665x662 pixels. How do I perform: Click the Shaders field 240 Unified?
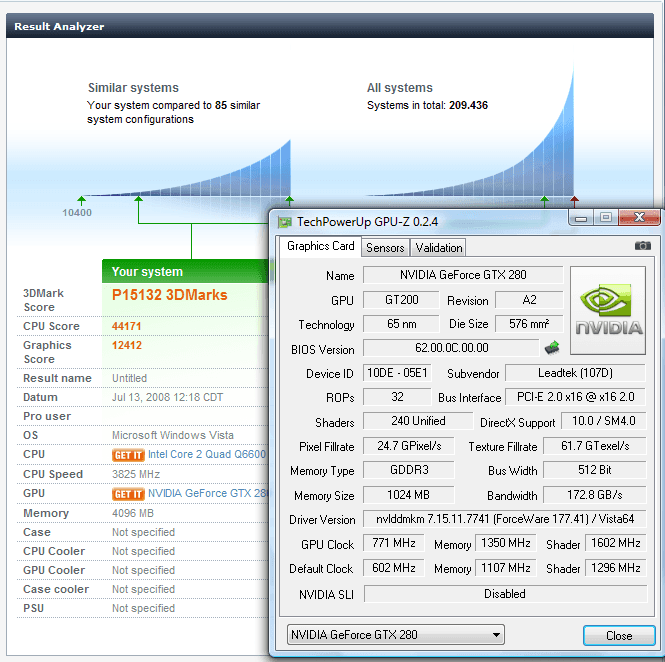418,421
